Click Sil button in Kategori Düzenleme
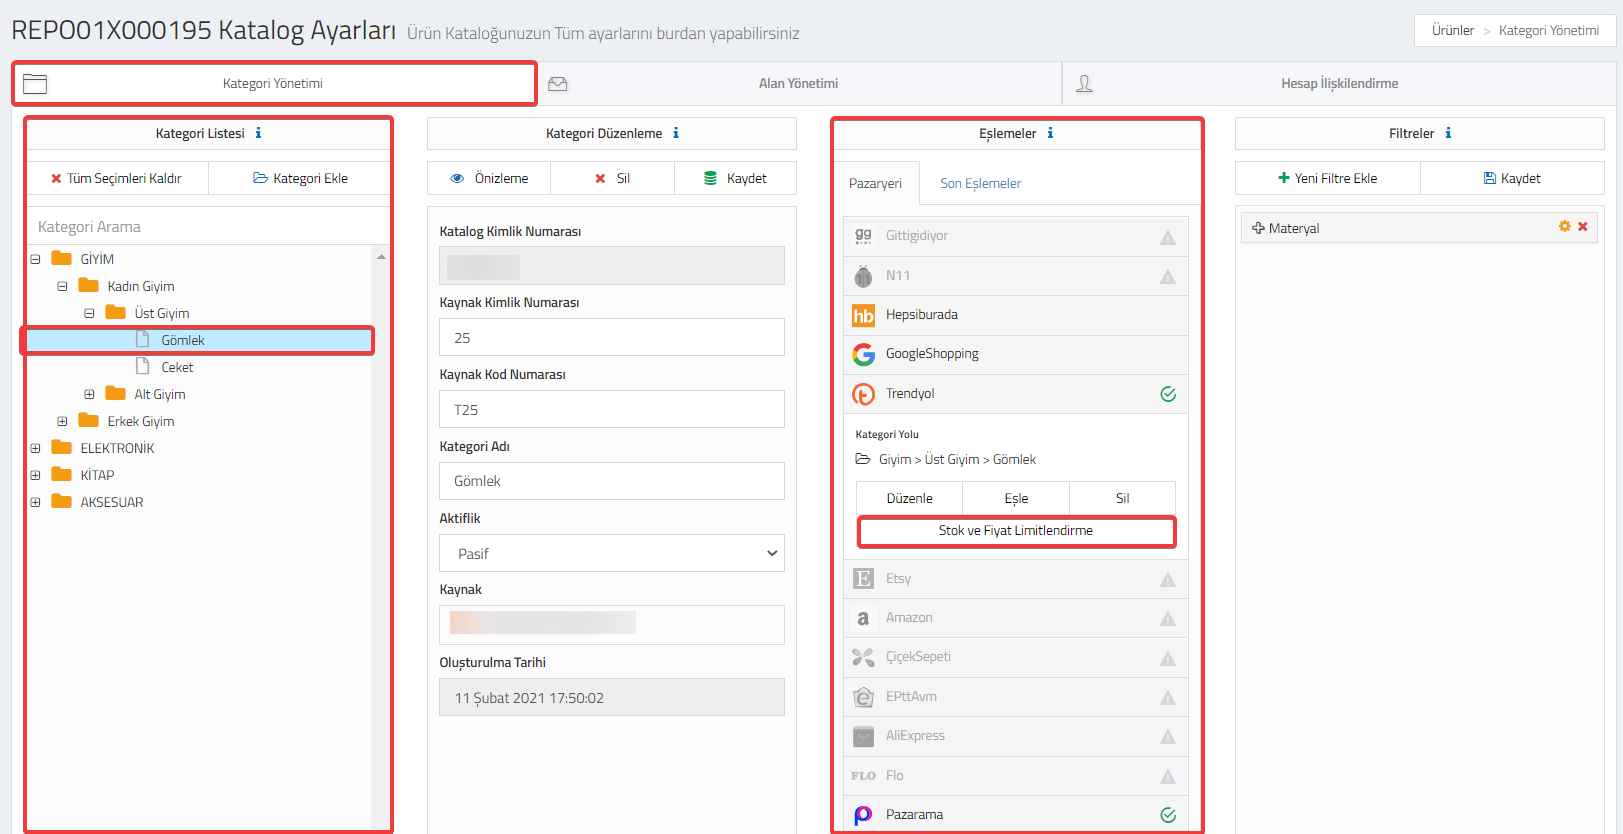The image size is (1623, 834). coord(612,178)
